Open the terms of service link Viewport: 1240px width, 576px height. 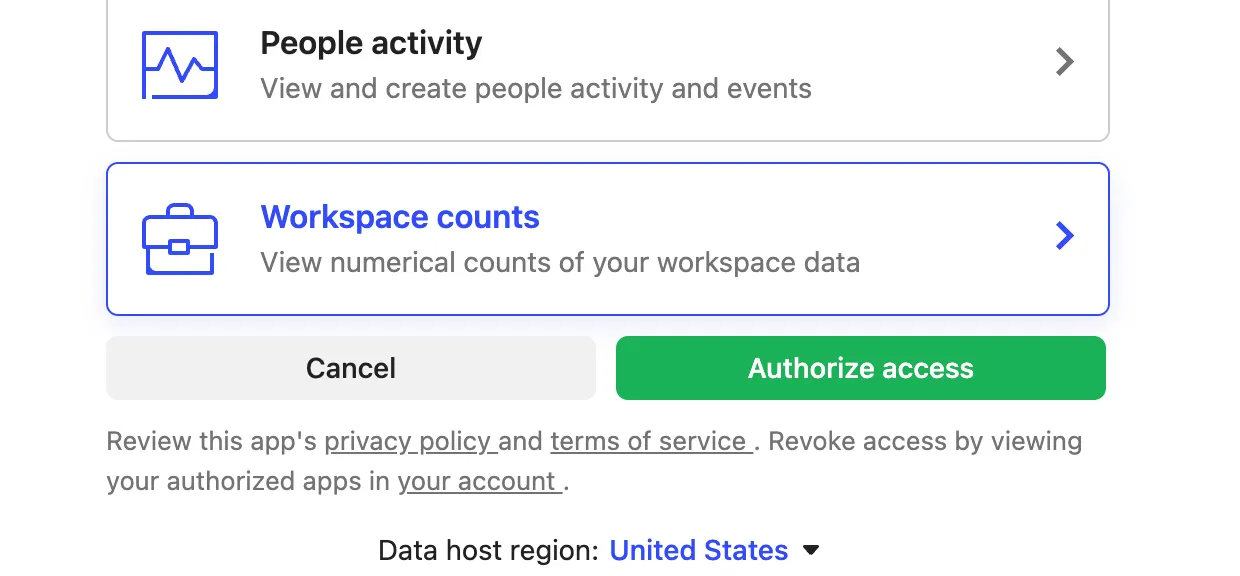click(651, 442)
